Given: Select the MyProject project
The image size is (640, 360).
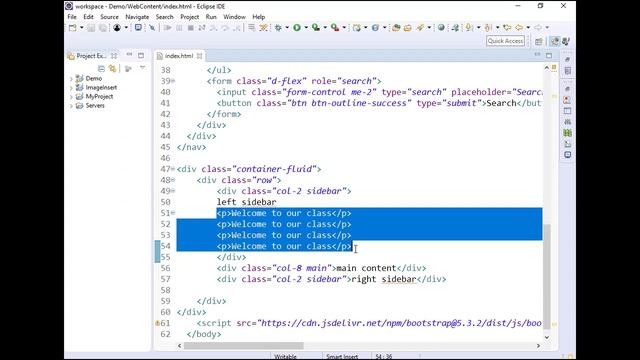Looking at the screenshot, I should pos(99,97).
